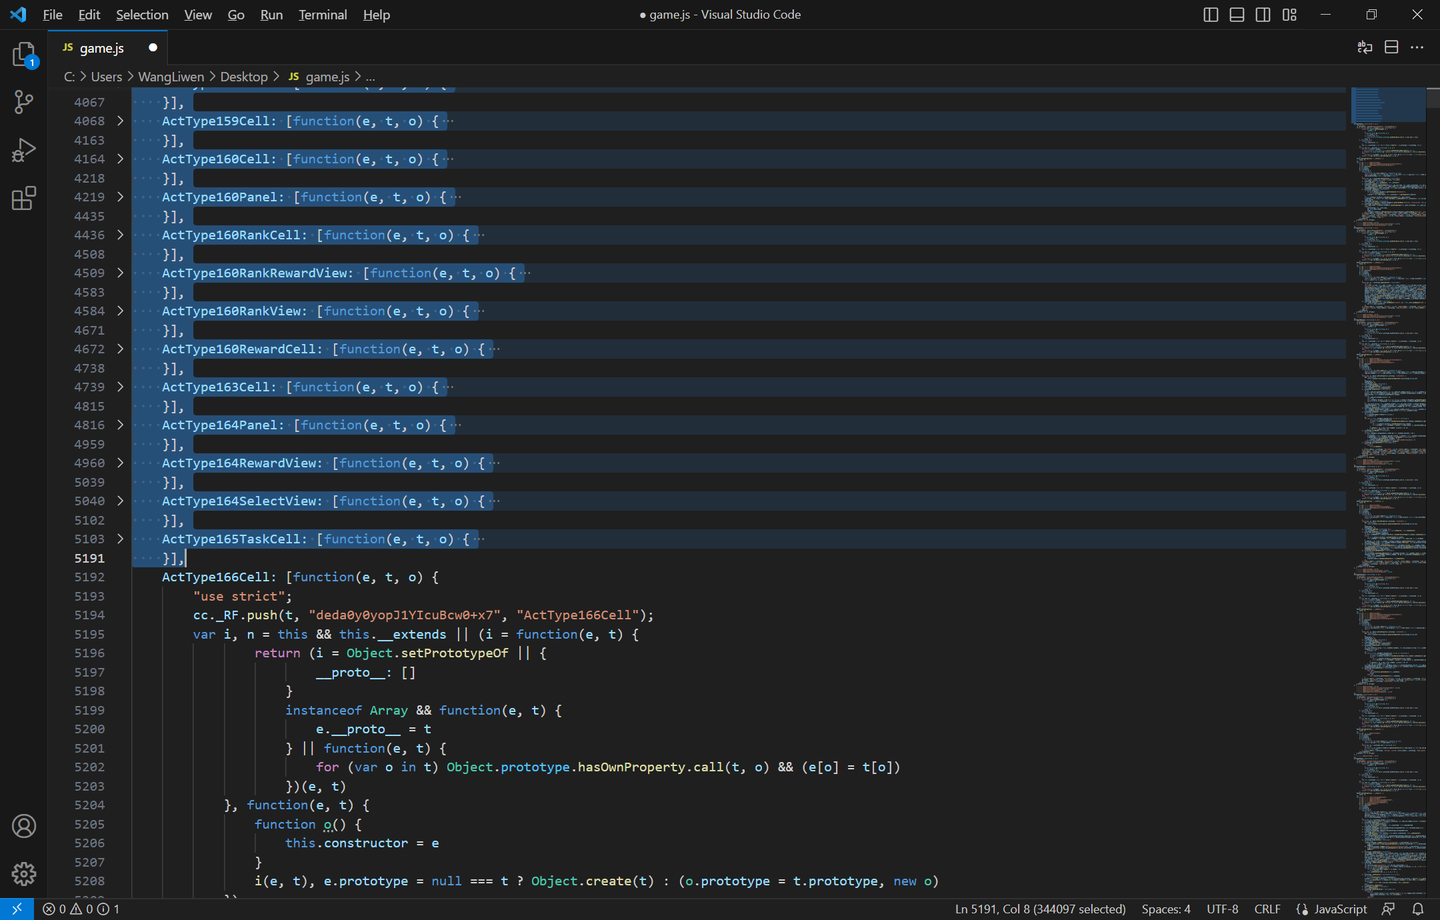Open the Accounts menu icon
Image resolution: width=1440 pixels, height=920 pixels.
coord(23,826)
